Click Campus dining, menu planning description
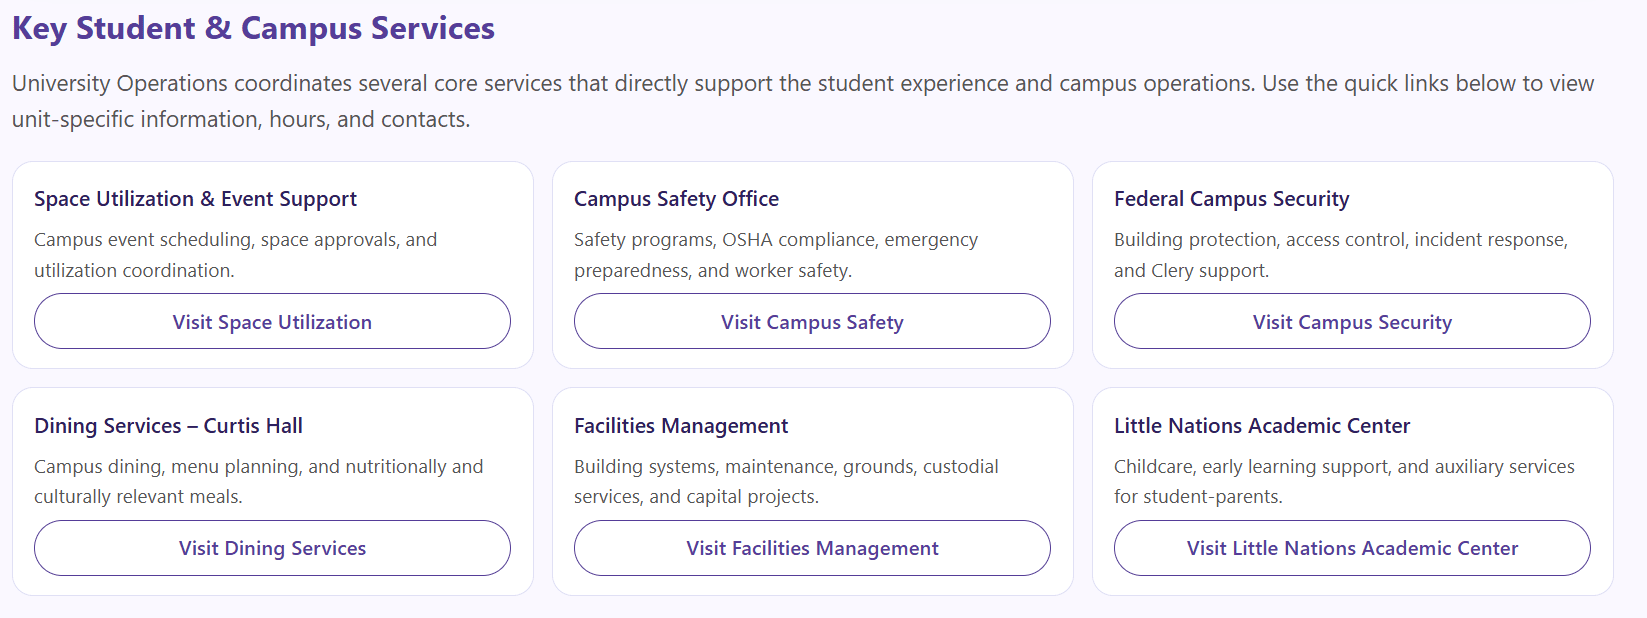The image size is (1647, 618). point(258,481)
